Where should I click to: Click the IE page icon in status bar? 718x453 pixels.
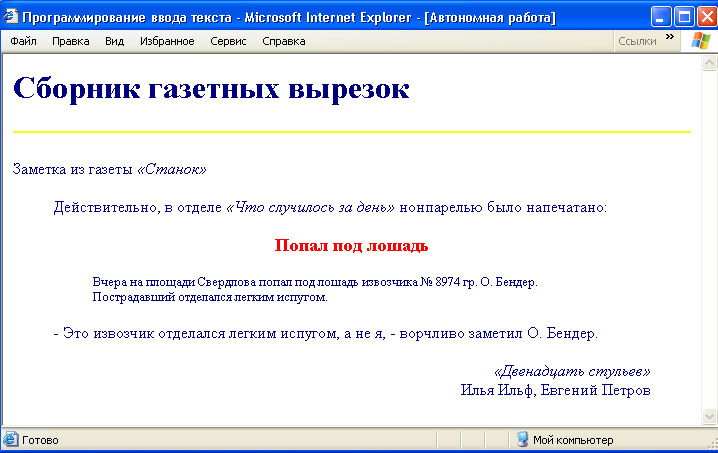click(10, 439)
